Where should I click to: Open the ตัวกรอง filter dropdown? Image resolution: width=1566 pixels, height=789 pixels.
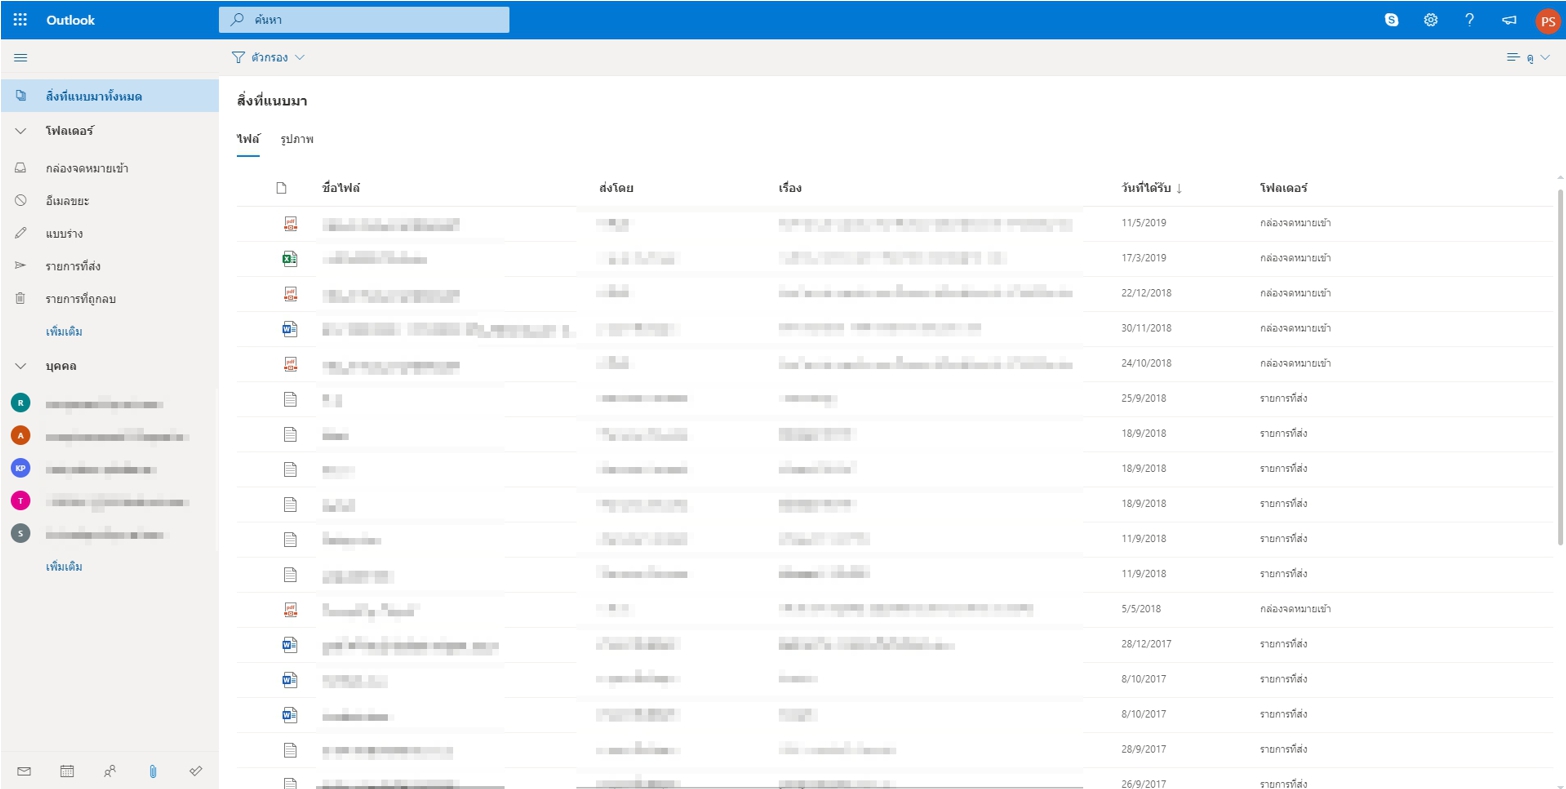pos(269,58)
